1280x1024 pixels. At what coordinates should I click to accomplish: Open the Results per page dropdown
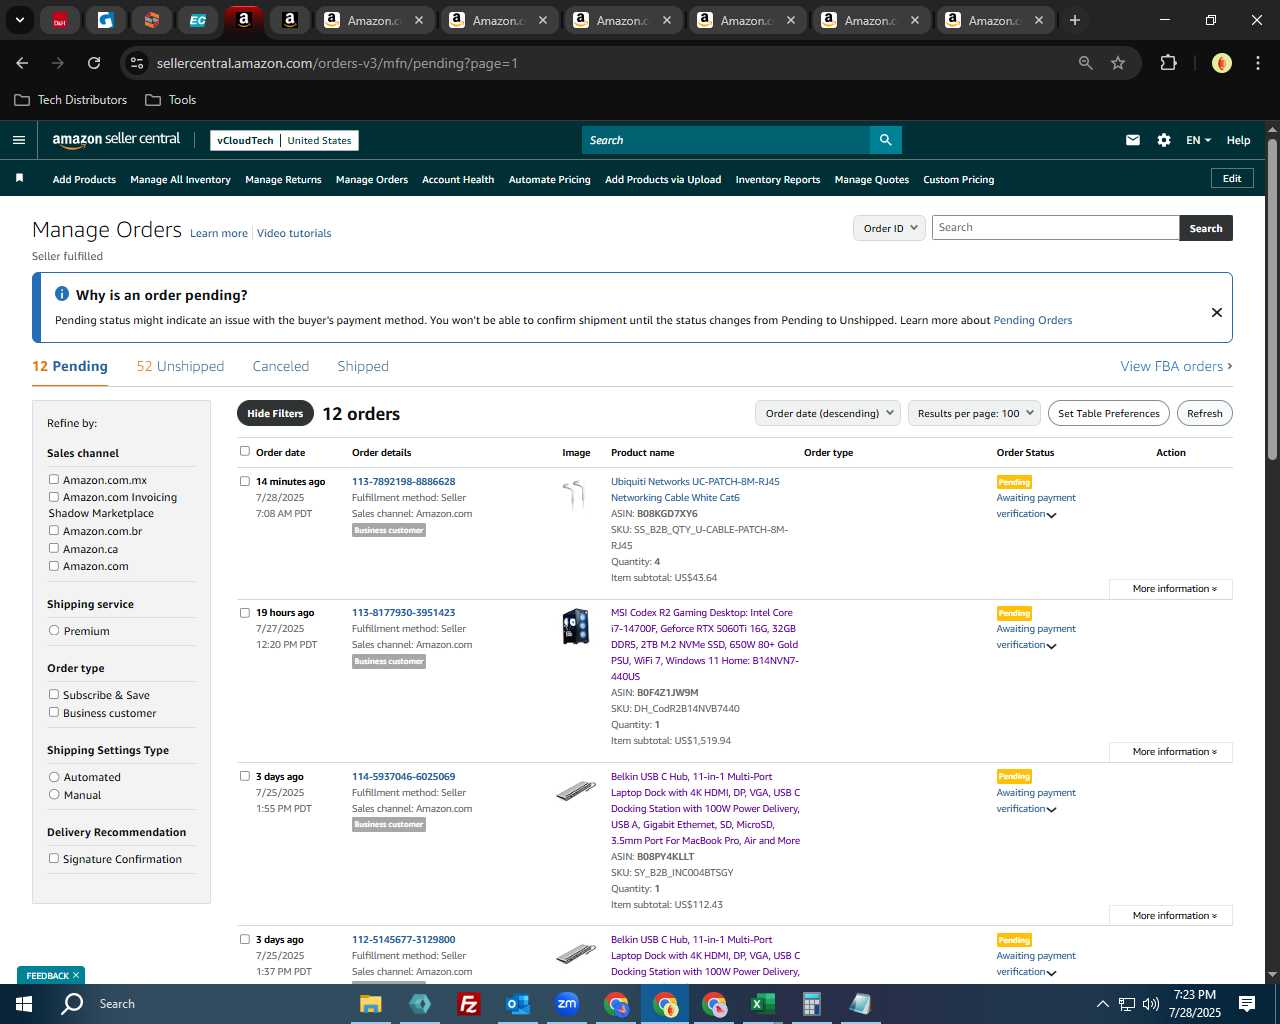(x=975, y=413)
